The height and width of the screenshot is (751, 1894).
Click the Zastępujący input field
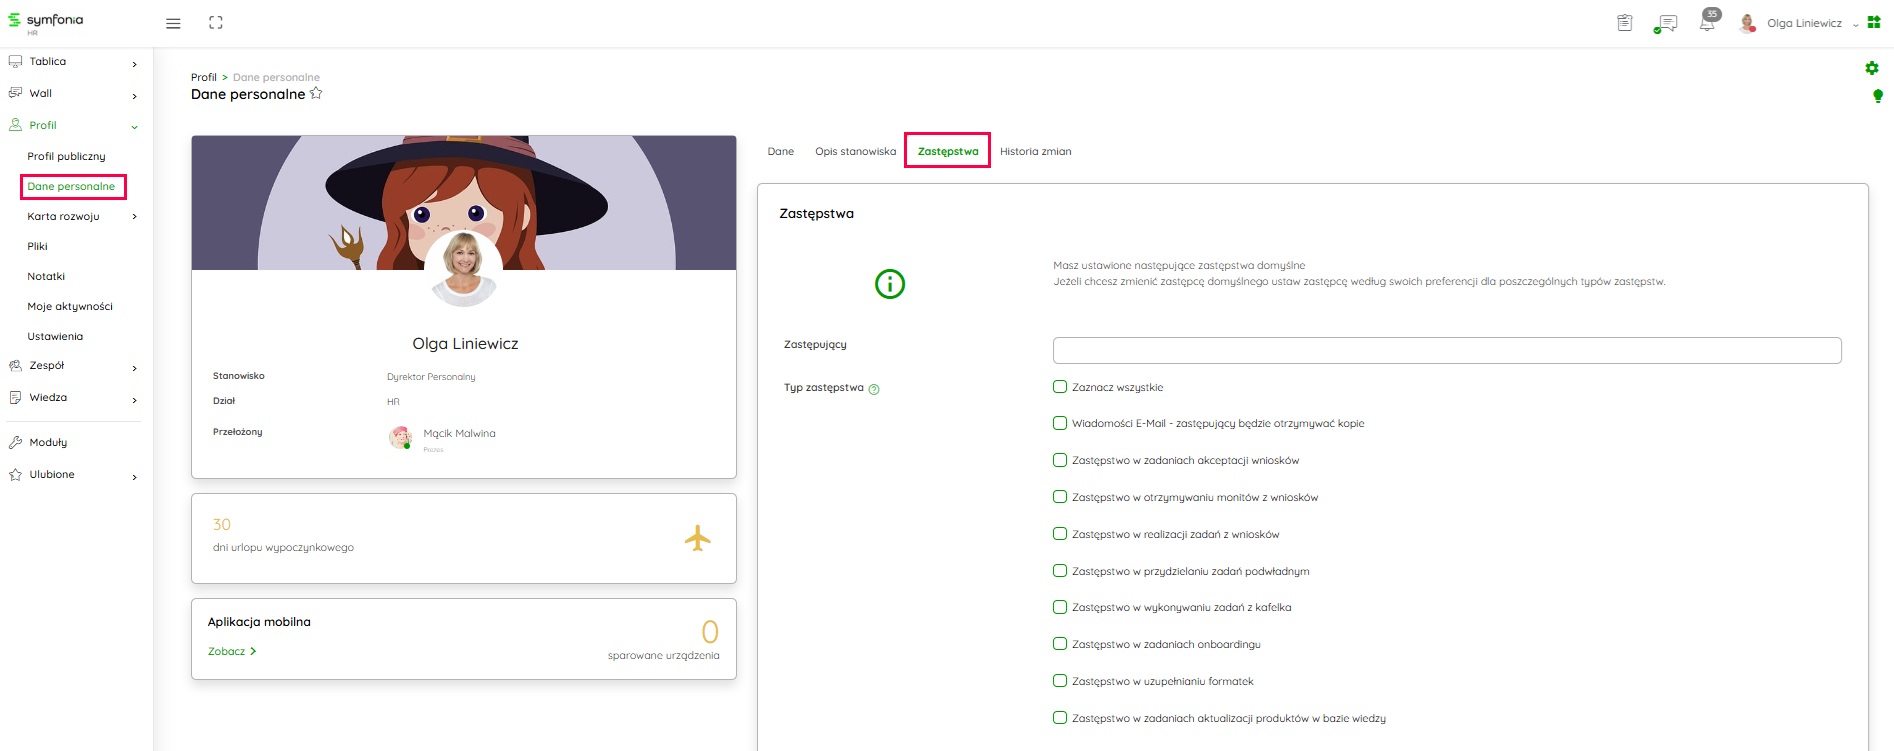1446,350
